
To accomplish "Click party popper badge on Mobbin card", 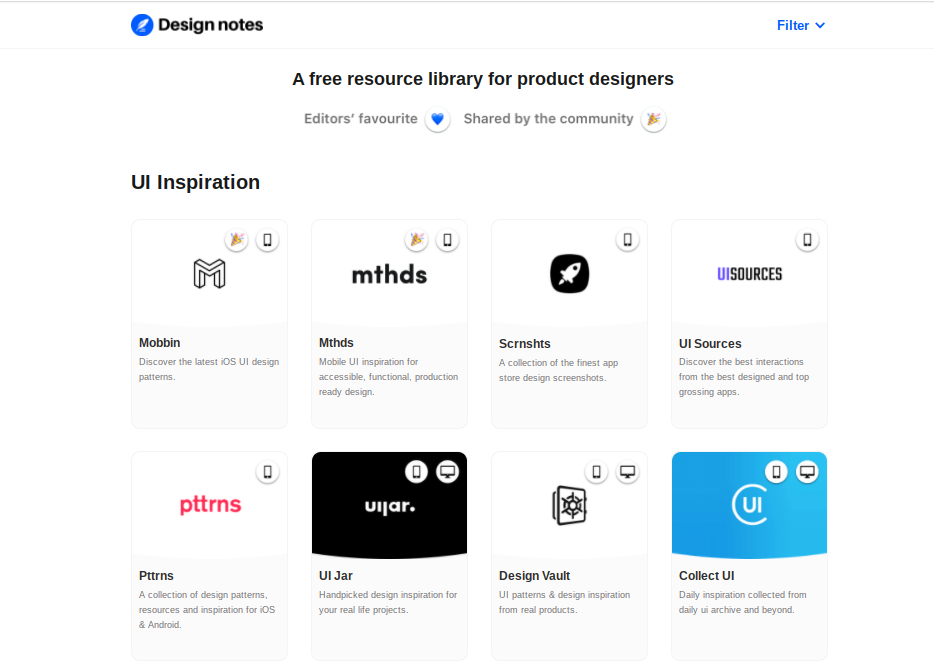I will pyautogui.click(x=236, y=239).
